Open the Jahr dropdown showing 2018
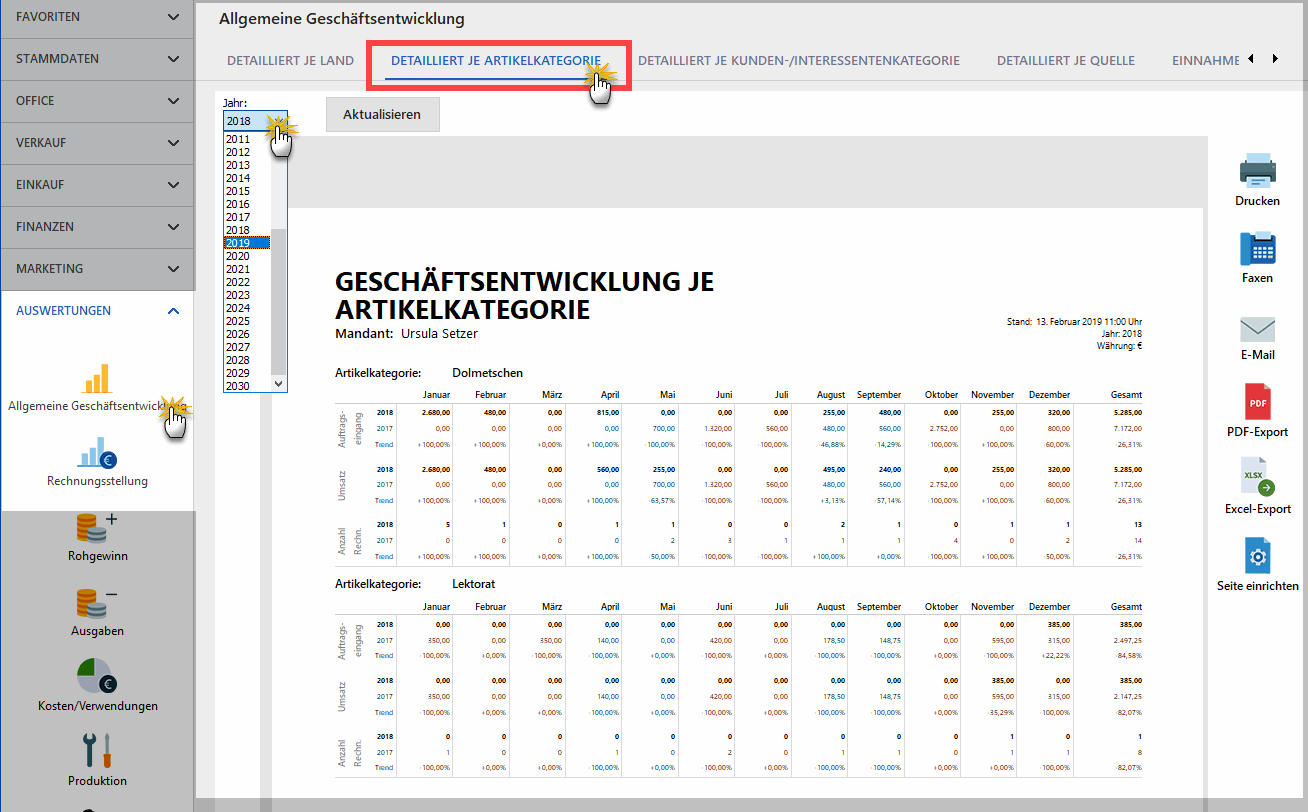The width and height of the screenshot is (1308, 812). coord(255,121)
